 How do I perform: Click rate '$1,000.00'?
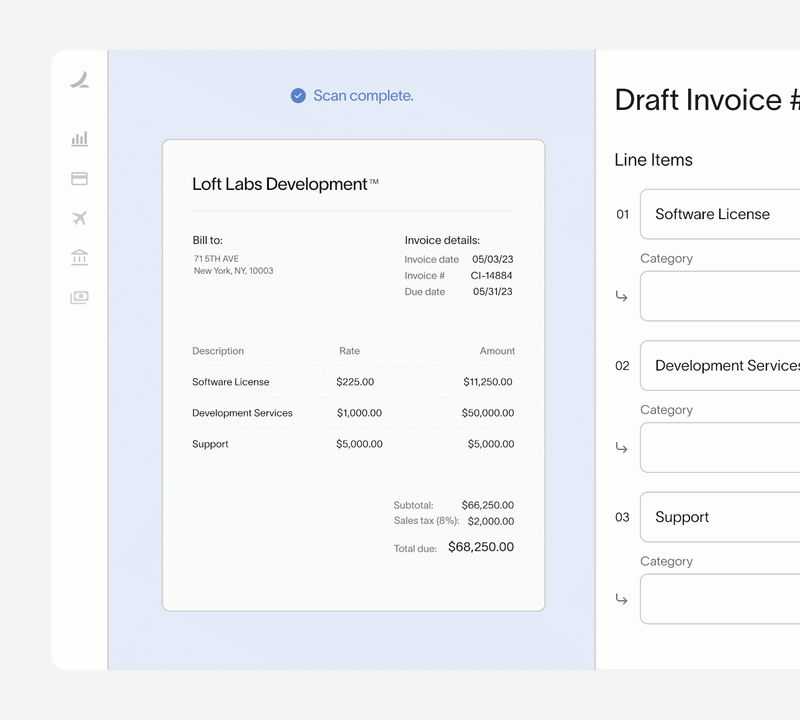[x=359, y=413]
